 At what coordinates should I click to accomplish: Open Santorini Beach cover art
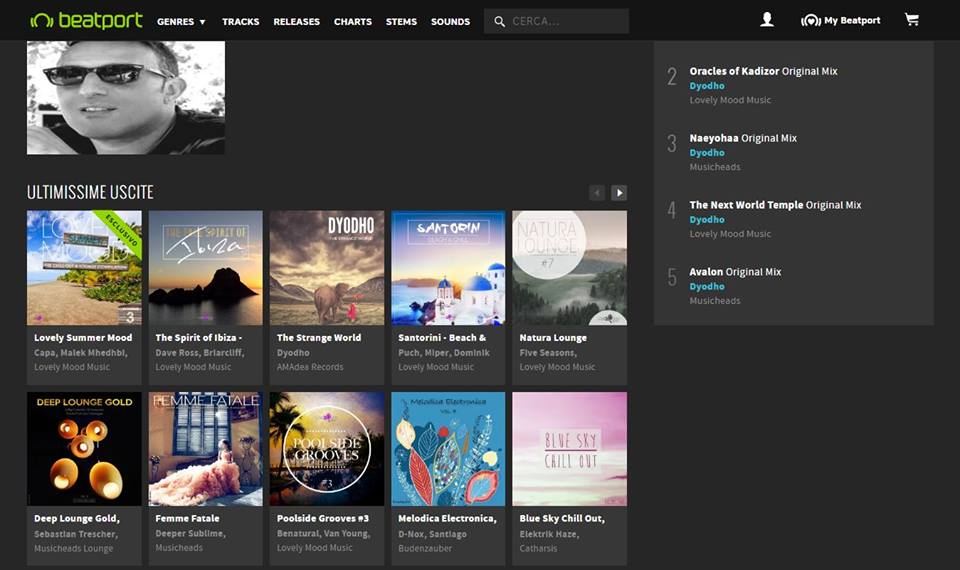click(448, 268)
